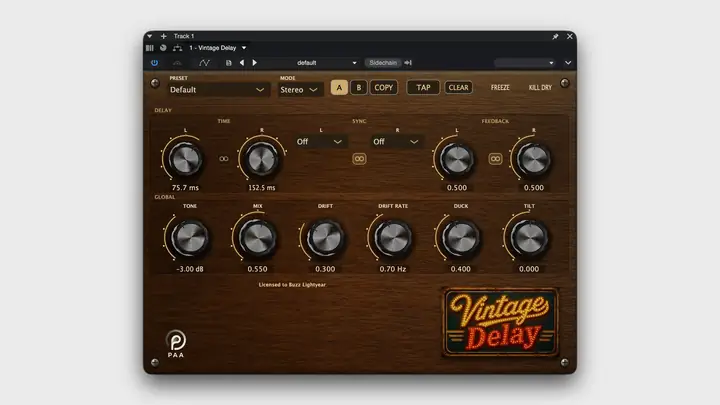Open the routing tree icon
Image resolution: width=720 pixels, height=405 pixels.
click(177, 48)
